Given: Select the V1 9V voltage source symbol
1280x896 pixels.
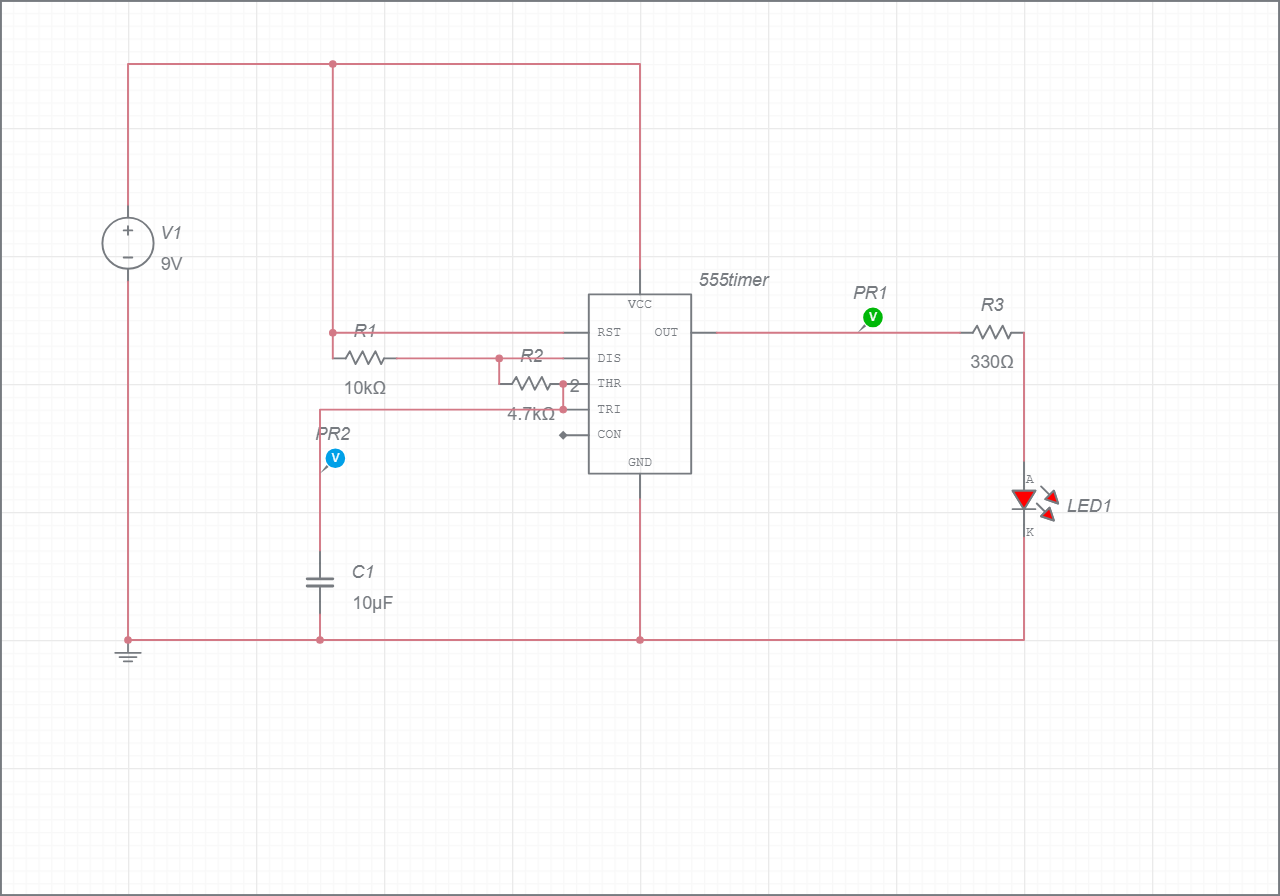Looking at the screenshot, I should click(x=126, y=243).
